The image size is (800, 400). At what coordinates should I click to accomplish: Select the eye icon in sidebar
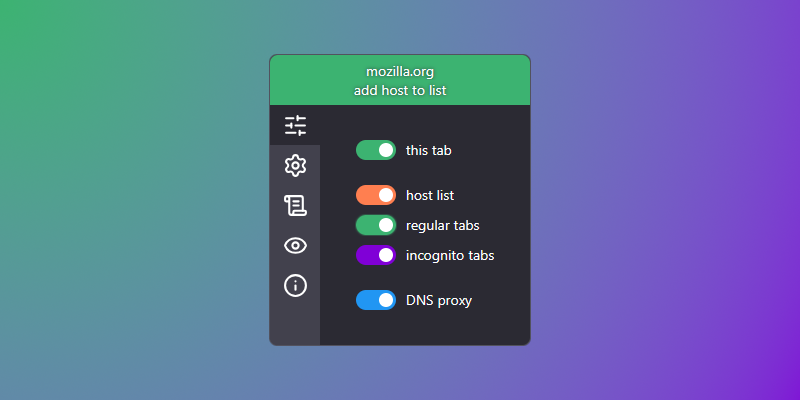click(x=295, y=246)
